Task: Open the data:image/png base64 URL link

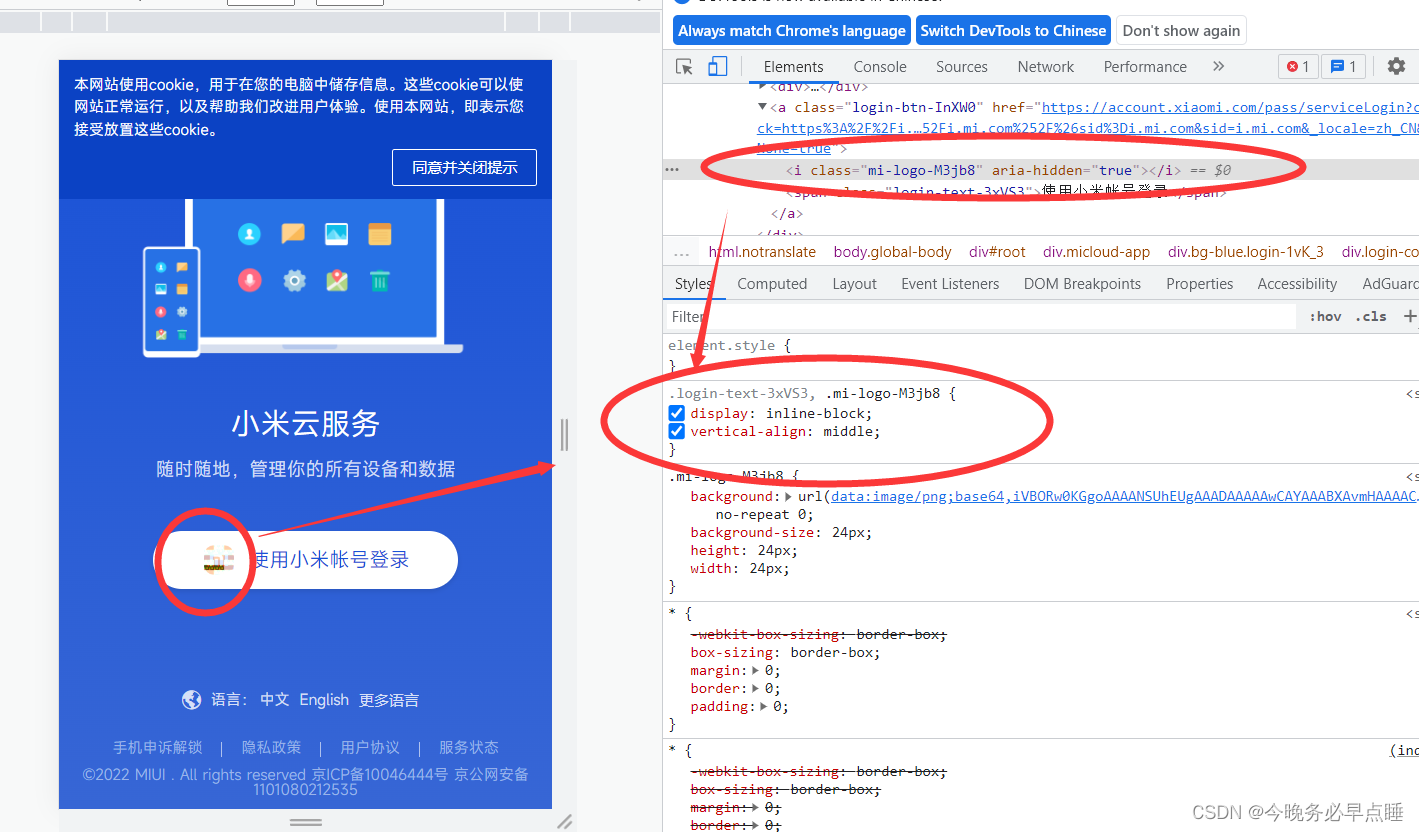Action: tap(1124, 496)
